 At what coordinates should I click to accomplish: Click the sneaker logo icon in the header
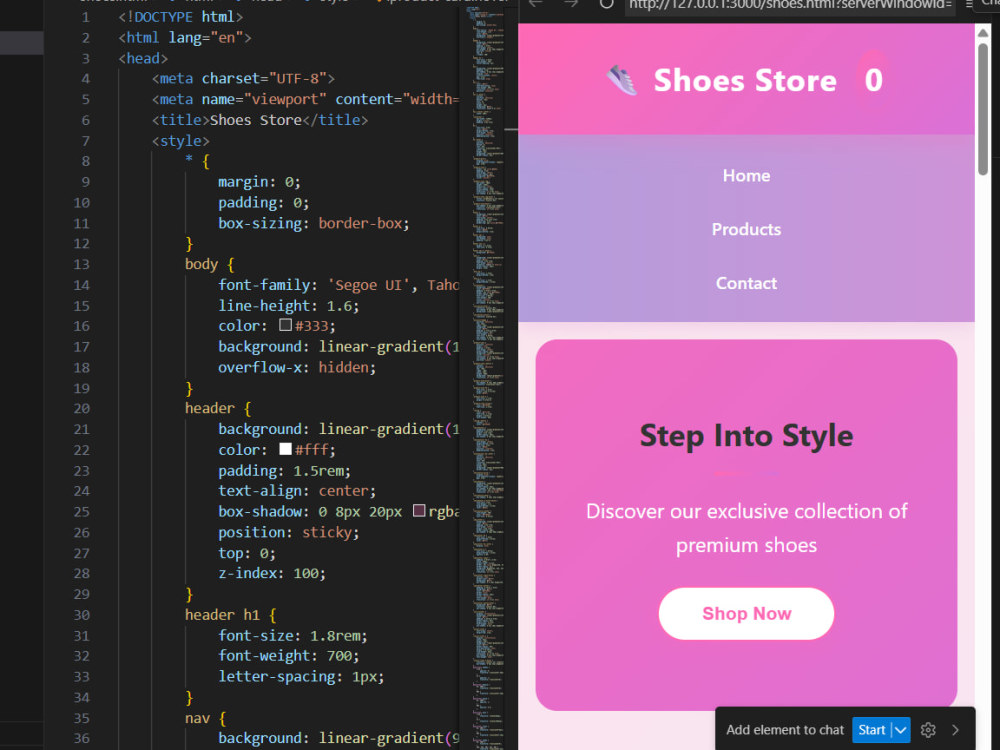point(622,80)
